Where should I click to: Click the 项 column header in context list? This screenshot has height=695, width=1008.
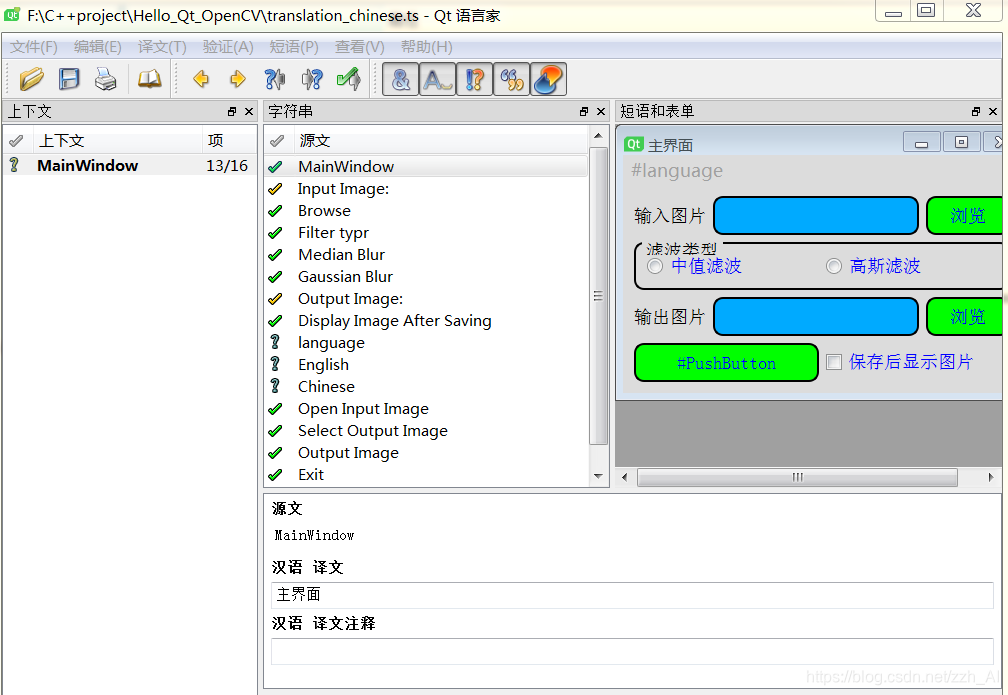point(228,140)
